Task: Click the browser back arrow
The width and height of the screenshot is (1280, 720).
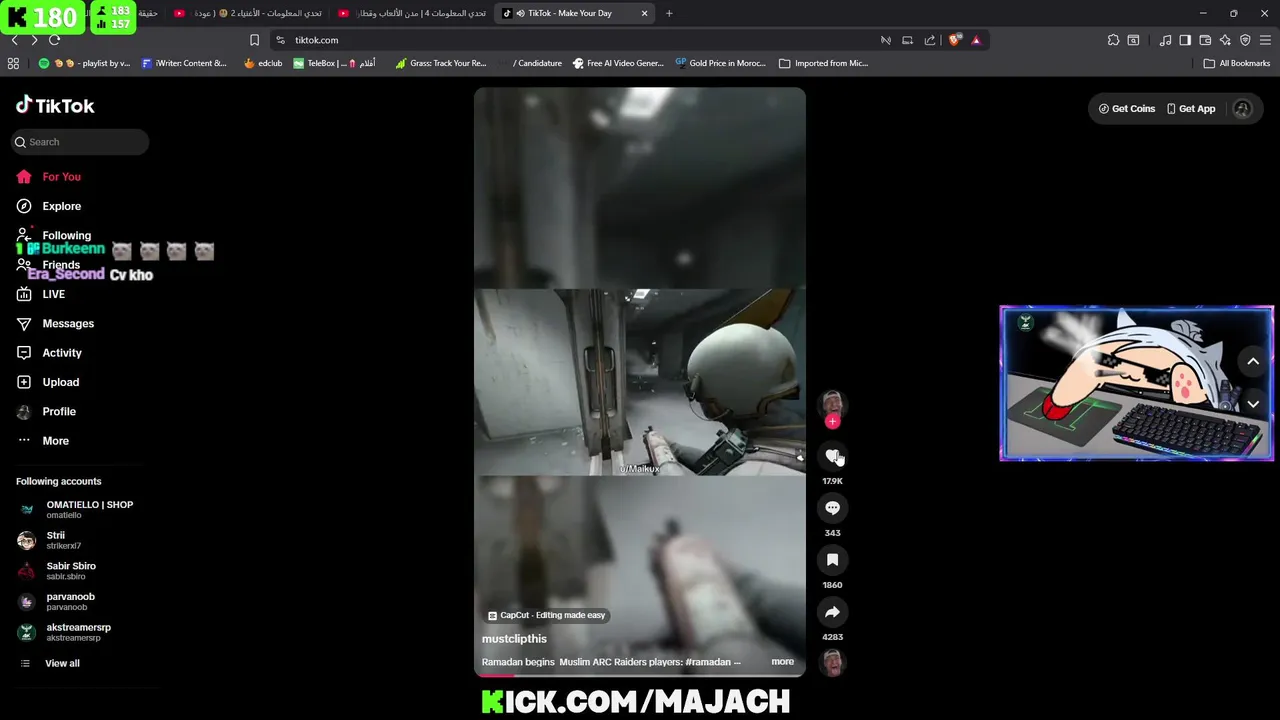Action: [14, 40]
